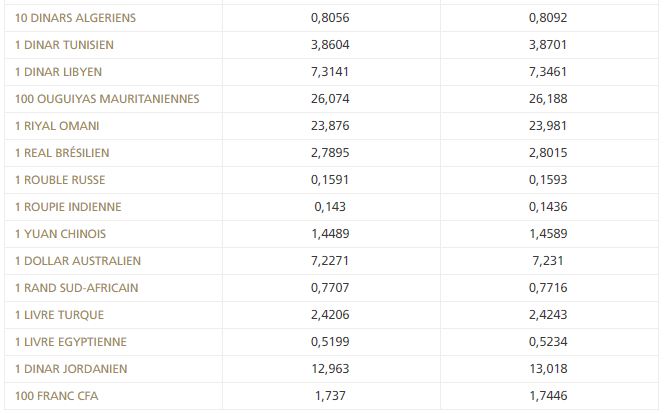Select the 1 Livre Turque row label

click(59, 315)
